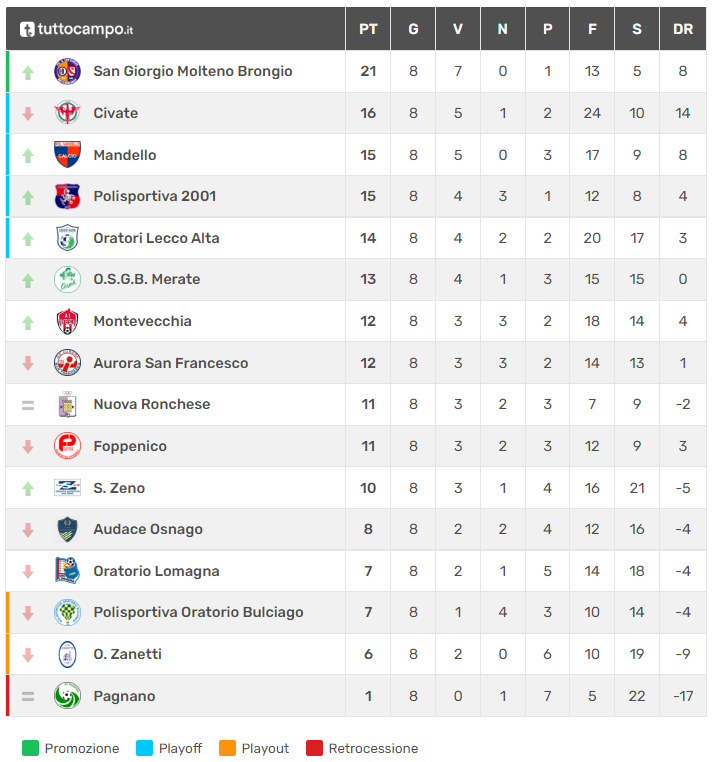Click the up trend arrow beside S. Zeno
713x762 pixels.
pos(28,488)
